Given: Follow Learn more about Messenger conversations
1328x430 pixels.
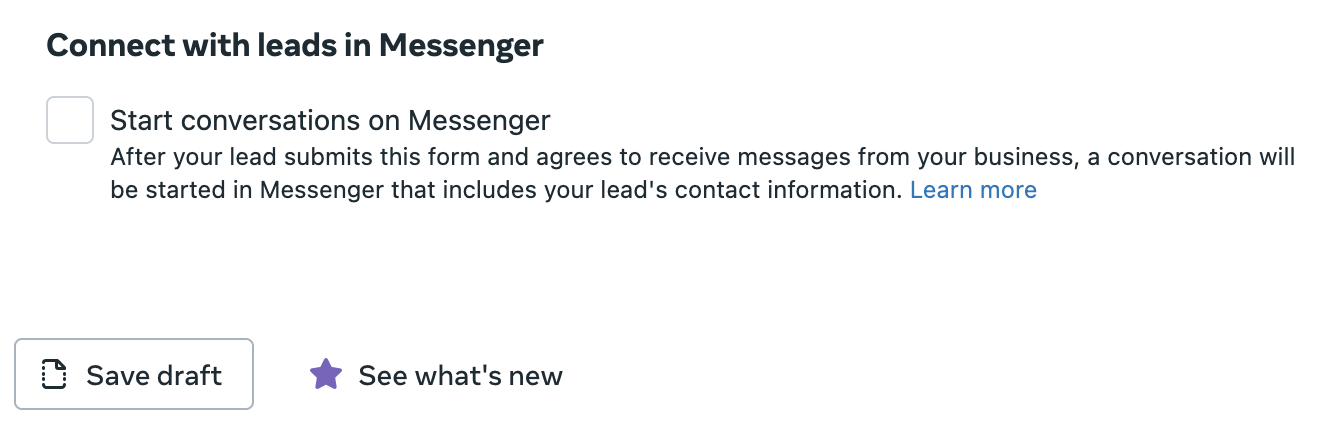Looking at the screenshot, I should coord(973,190).
